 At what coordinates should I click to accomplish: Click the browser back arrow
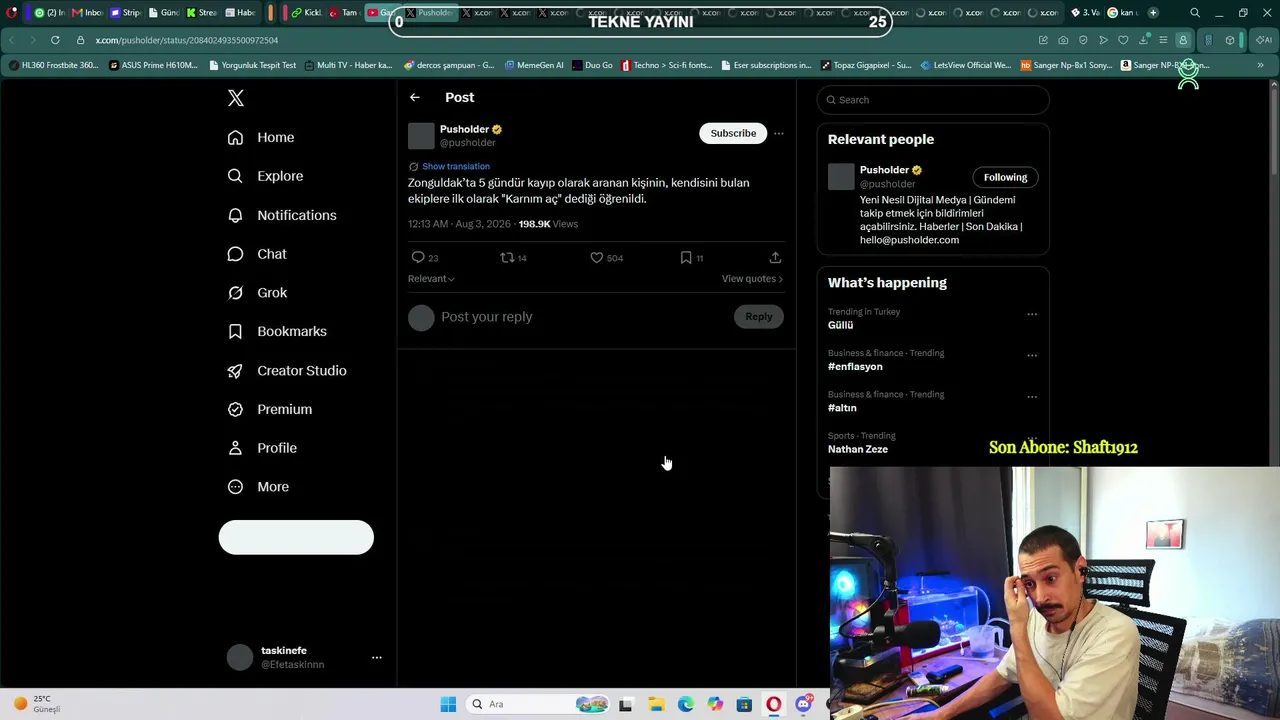tap(11, 40)
